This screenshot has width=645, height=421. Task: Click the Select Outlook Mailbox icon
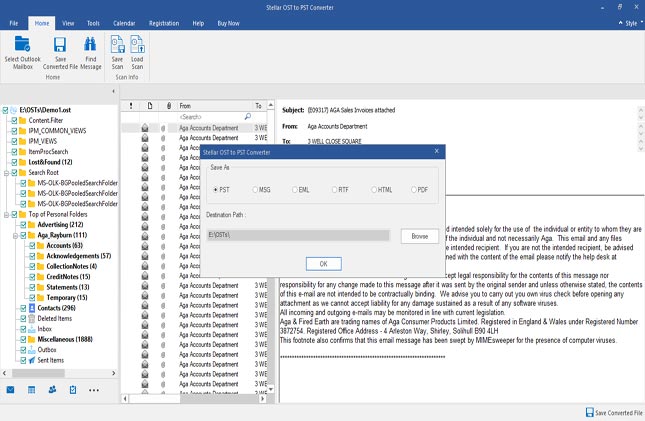[22, 44]
